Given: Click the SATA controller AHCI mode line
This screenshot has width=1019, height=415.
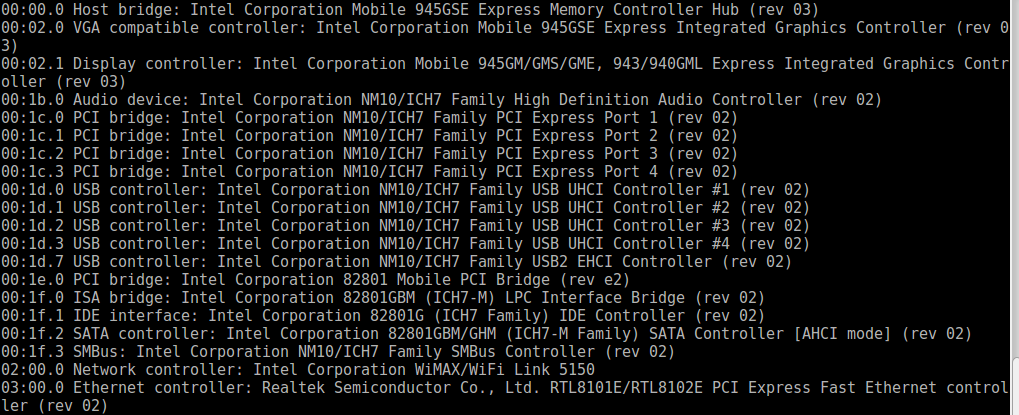Looking at the screenshot, I should (486, 334).
